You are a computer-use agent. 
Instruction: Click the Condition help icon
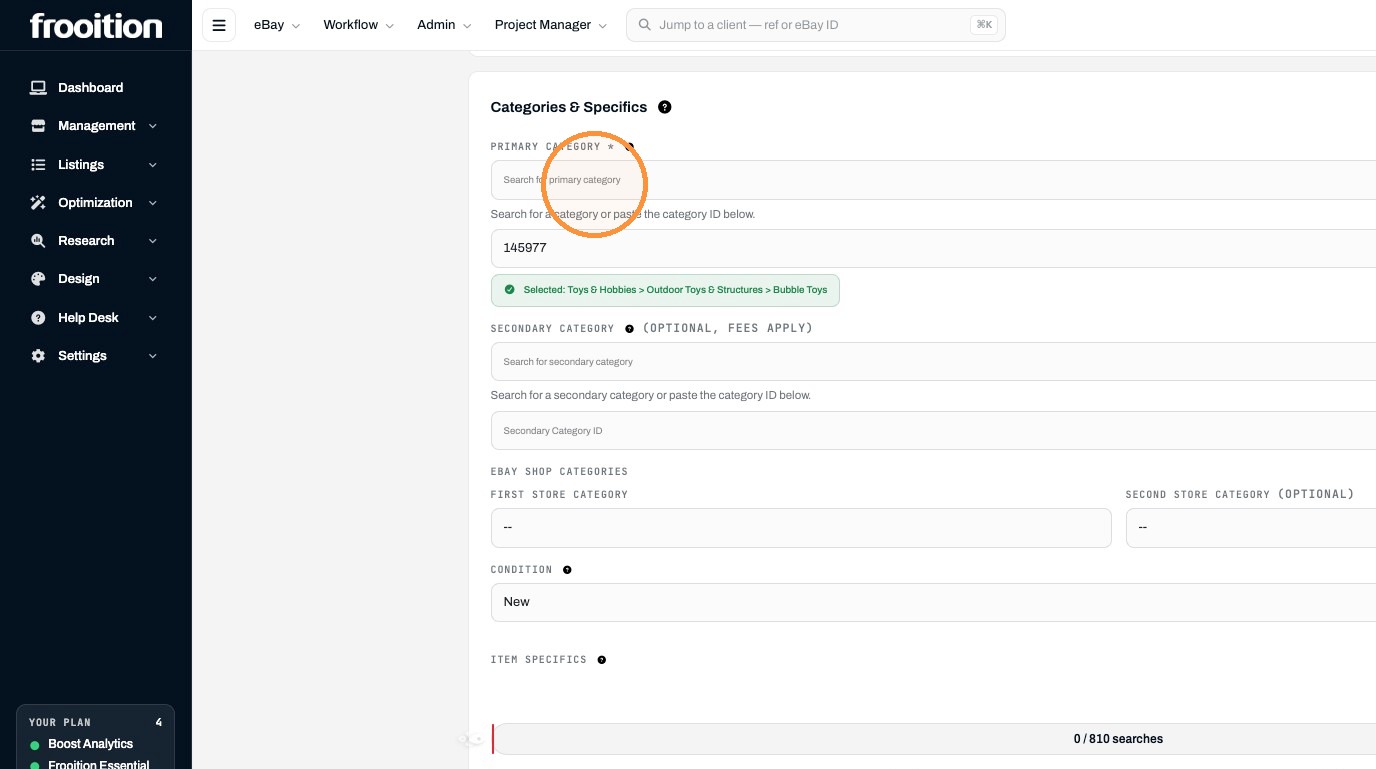tap(567, 570)
